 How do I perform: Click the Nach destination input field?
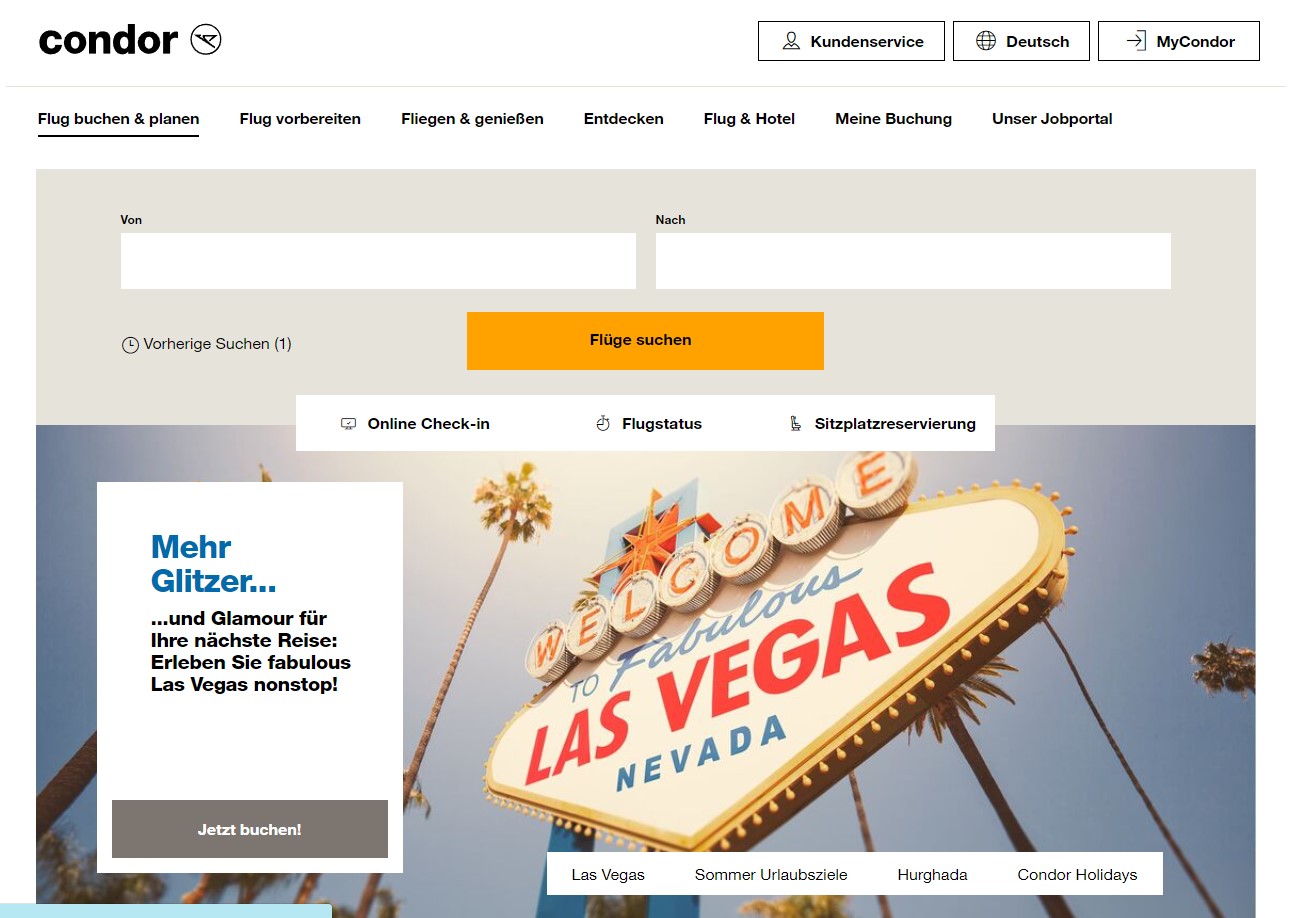tap(913, 261)
